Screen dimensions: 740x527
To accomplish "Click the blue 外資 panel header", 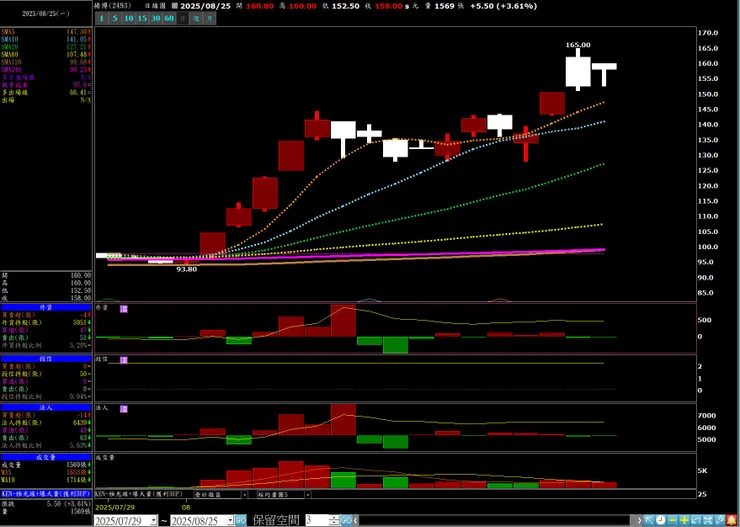I will [x=46, y=307].
